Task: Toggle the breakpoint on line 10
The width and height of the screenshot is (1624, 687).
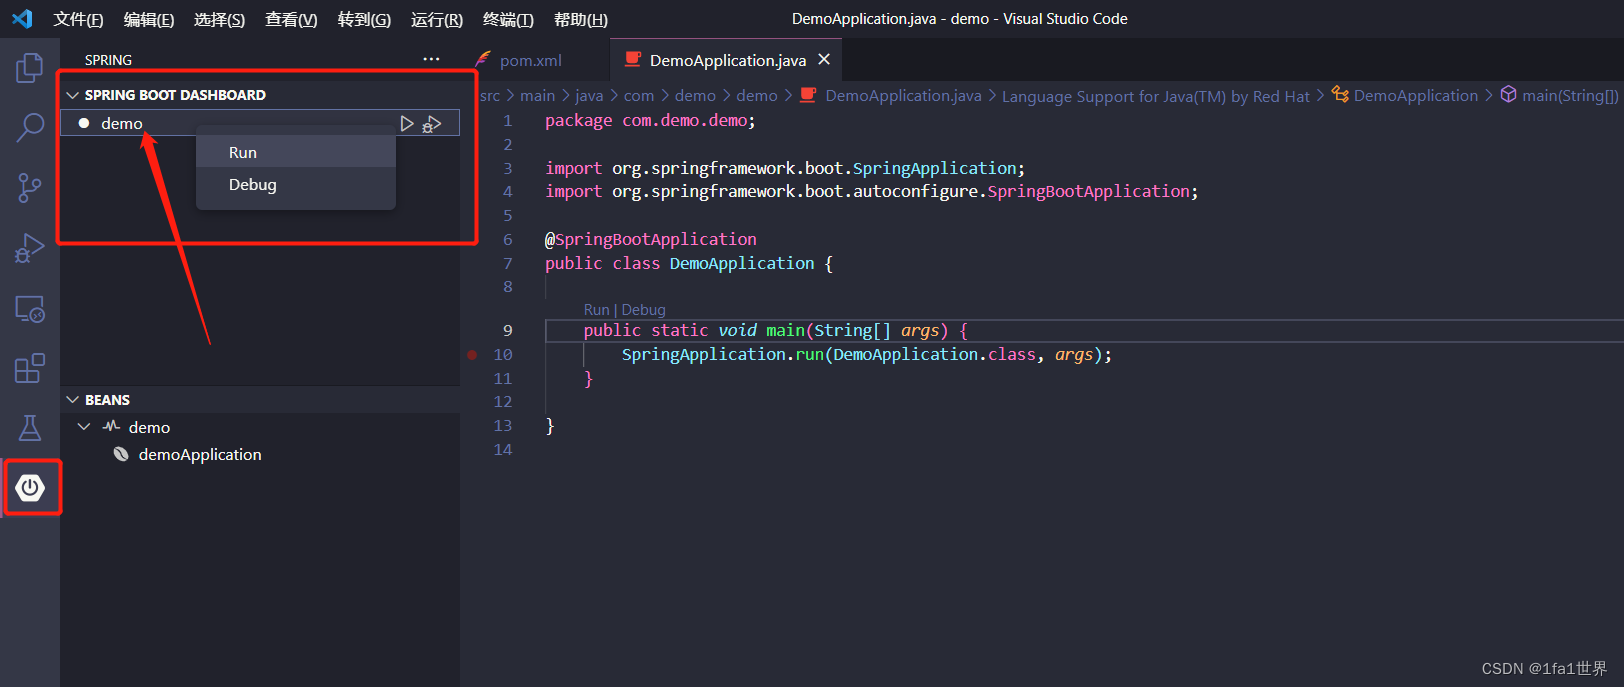Action: coord(472,354)
